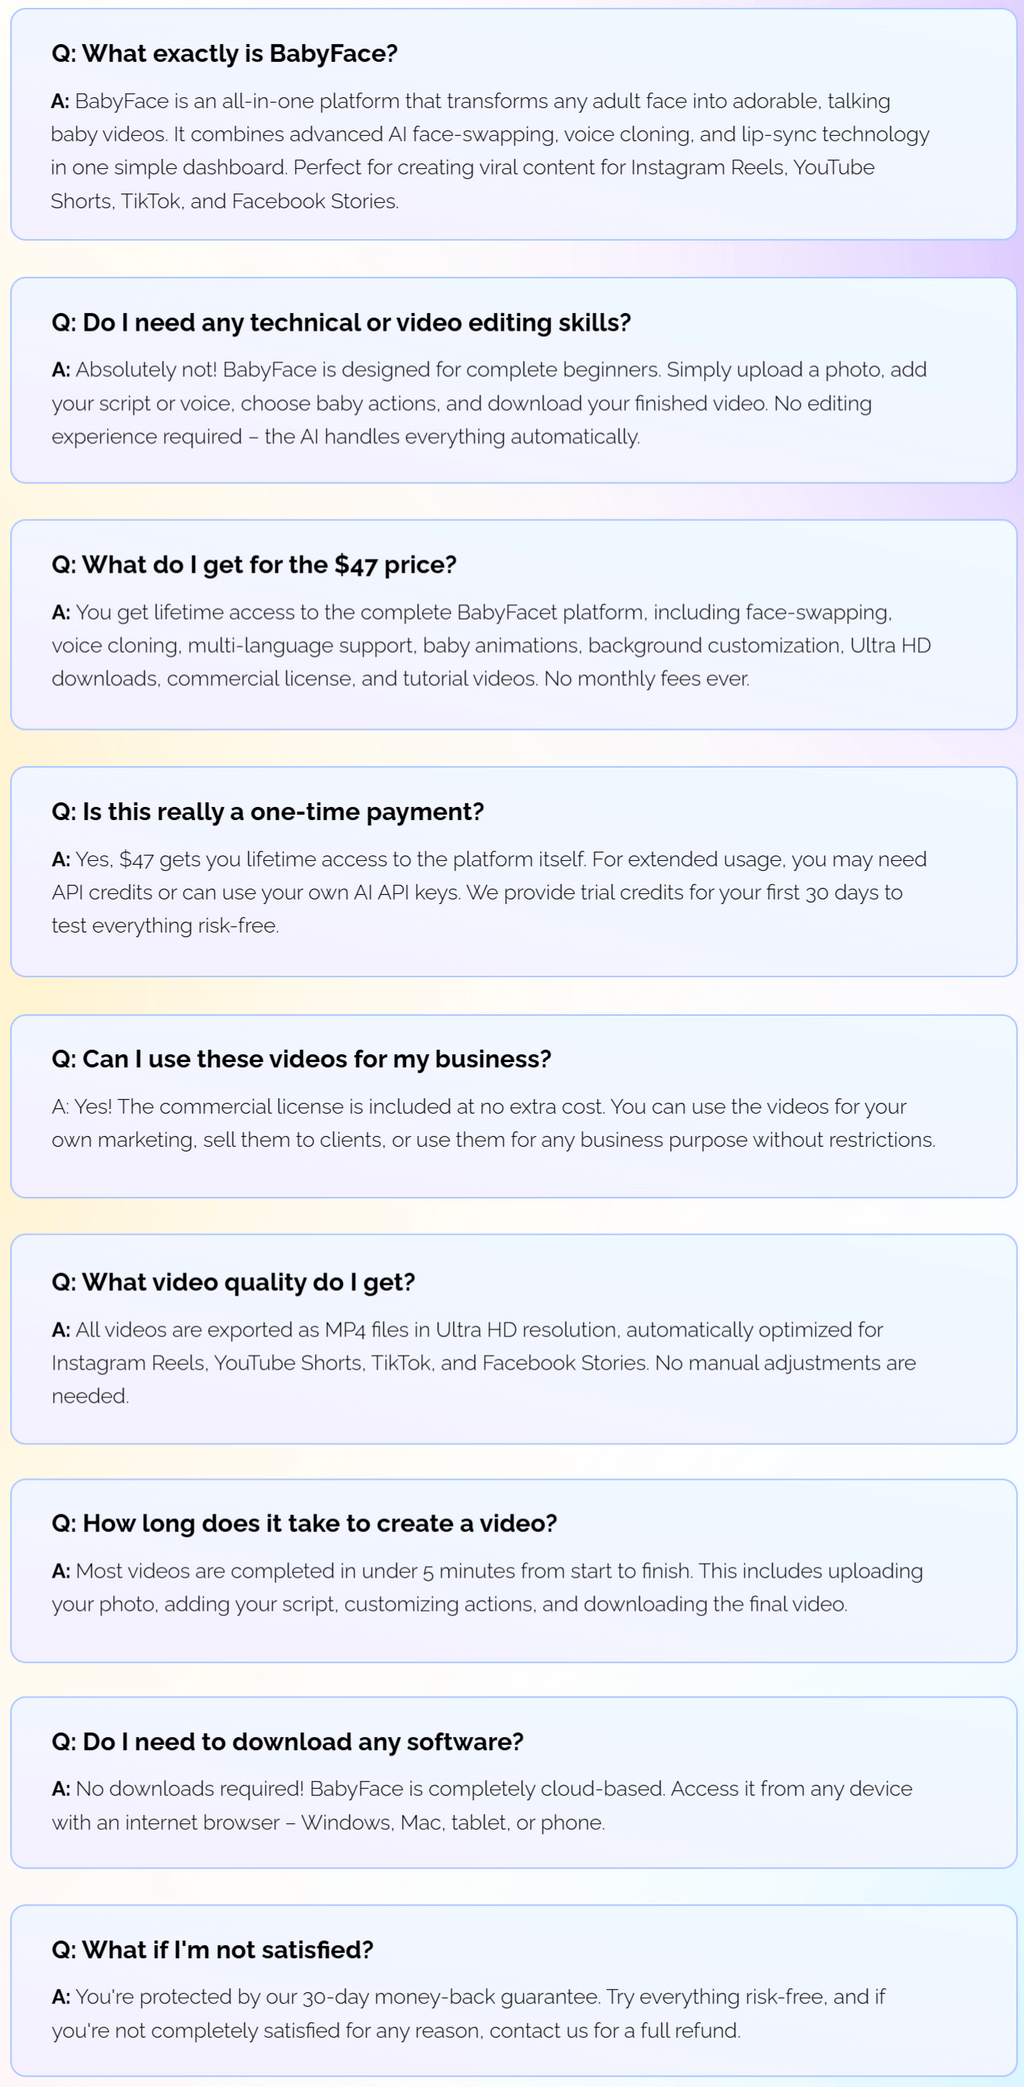The height and width of the screenshot is (2087, 1024).
Task: Open 'Do I need any technical or video editing skills?'
Action: [x=341, y=323]
